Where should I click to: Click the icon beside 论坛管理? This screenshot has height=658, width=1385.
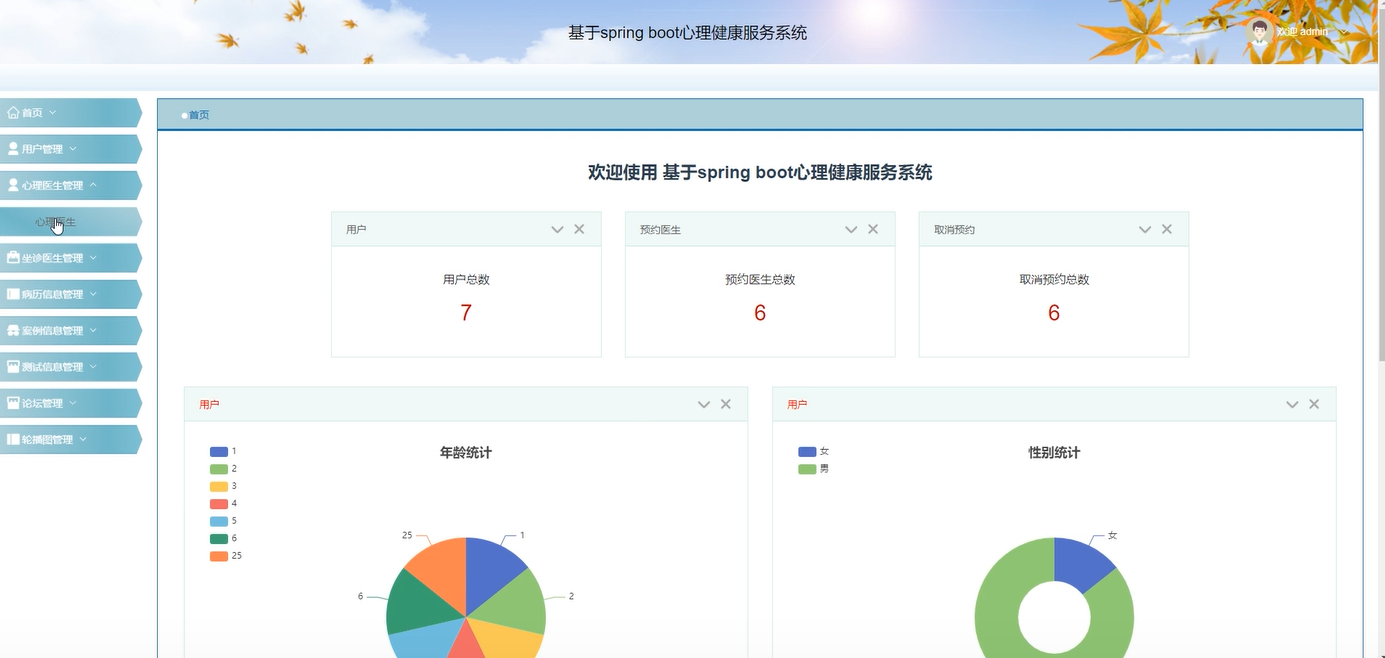13,403
